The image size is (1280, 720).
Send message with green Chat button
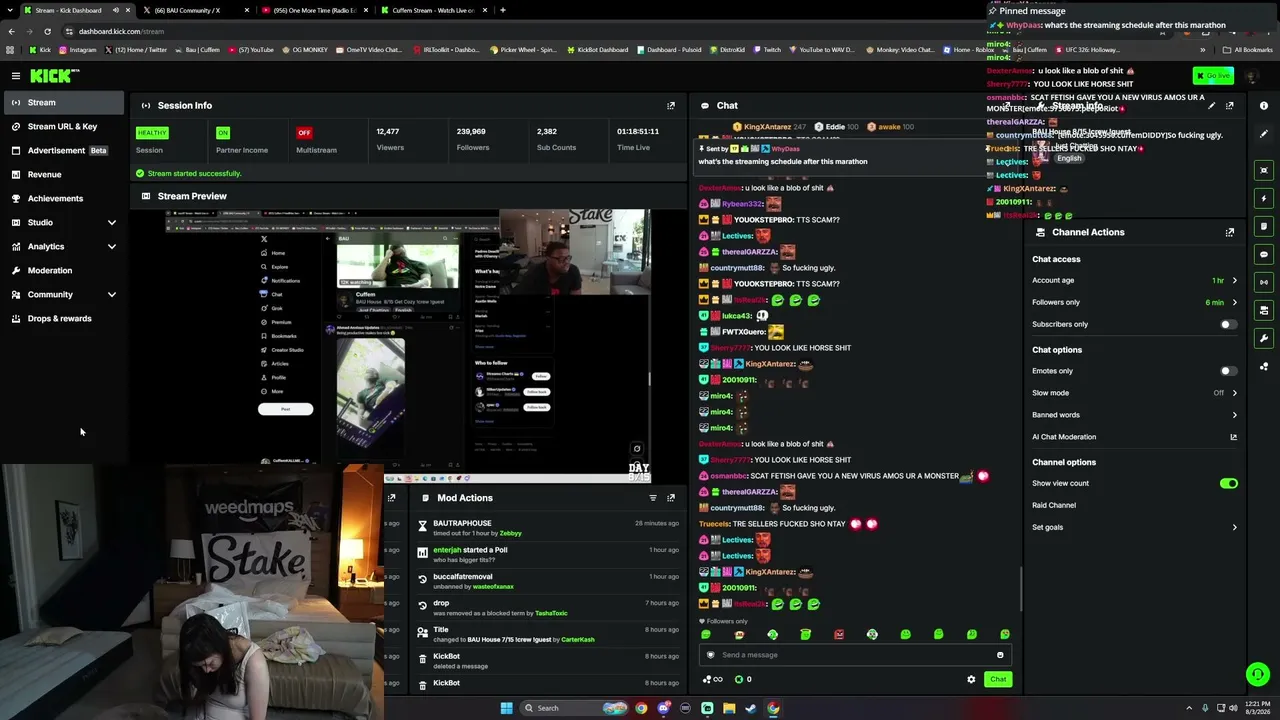(x=998, y=679)
